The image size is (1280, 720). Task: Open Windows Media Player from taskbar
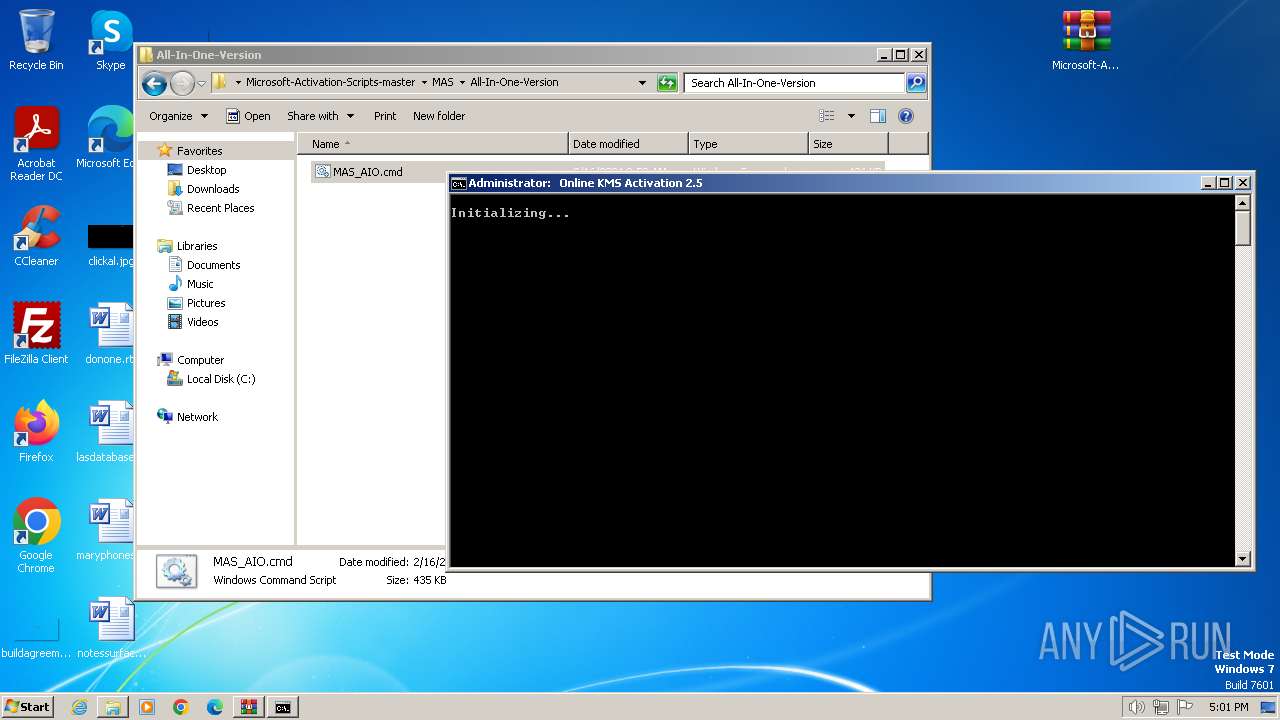click(147, 707)
